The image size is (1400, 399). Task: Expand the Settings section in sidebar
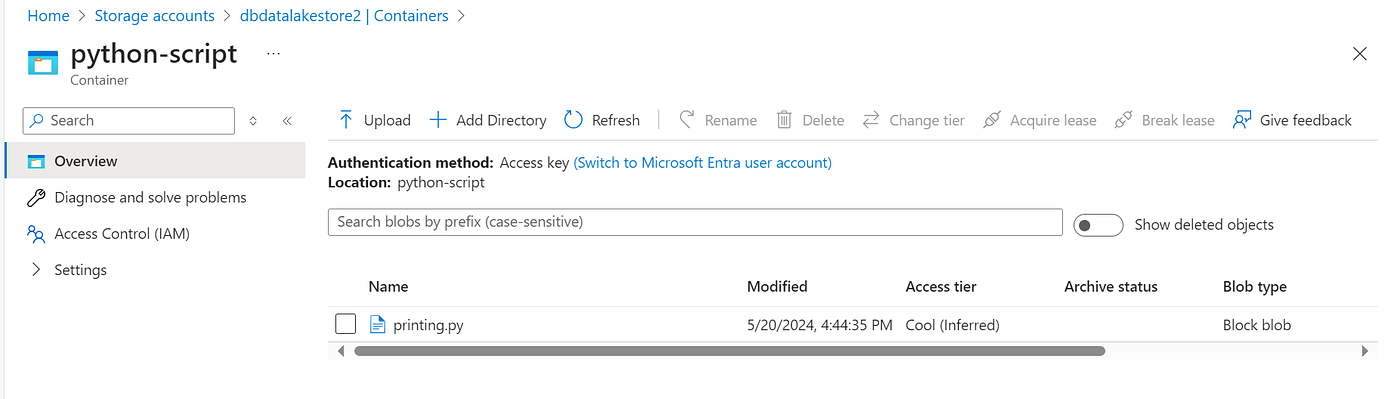[37, 270]
